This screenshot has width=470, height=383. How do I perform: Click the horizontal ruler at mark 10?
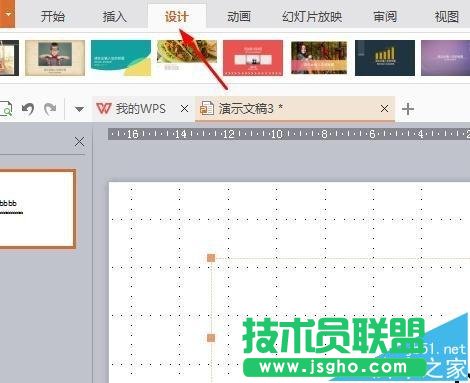point(276,134)
